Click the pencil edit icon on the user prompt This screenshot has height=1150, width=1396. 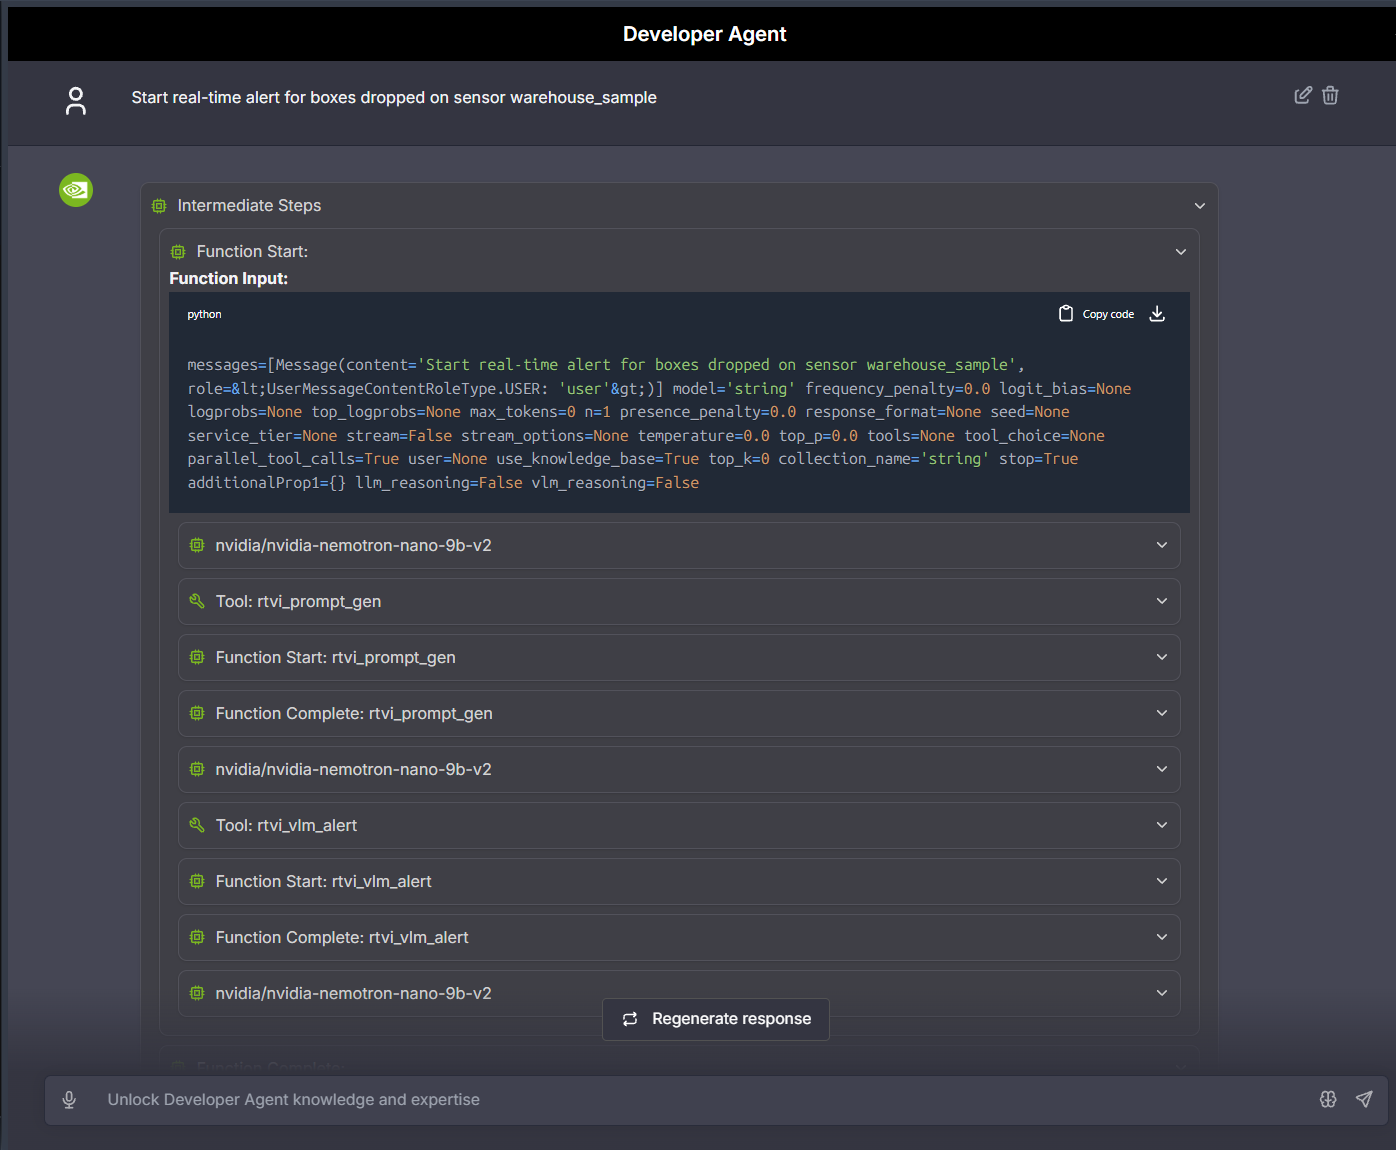pos(1302,94)
